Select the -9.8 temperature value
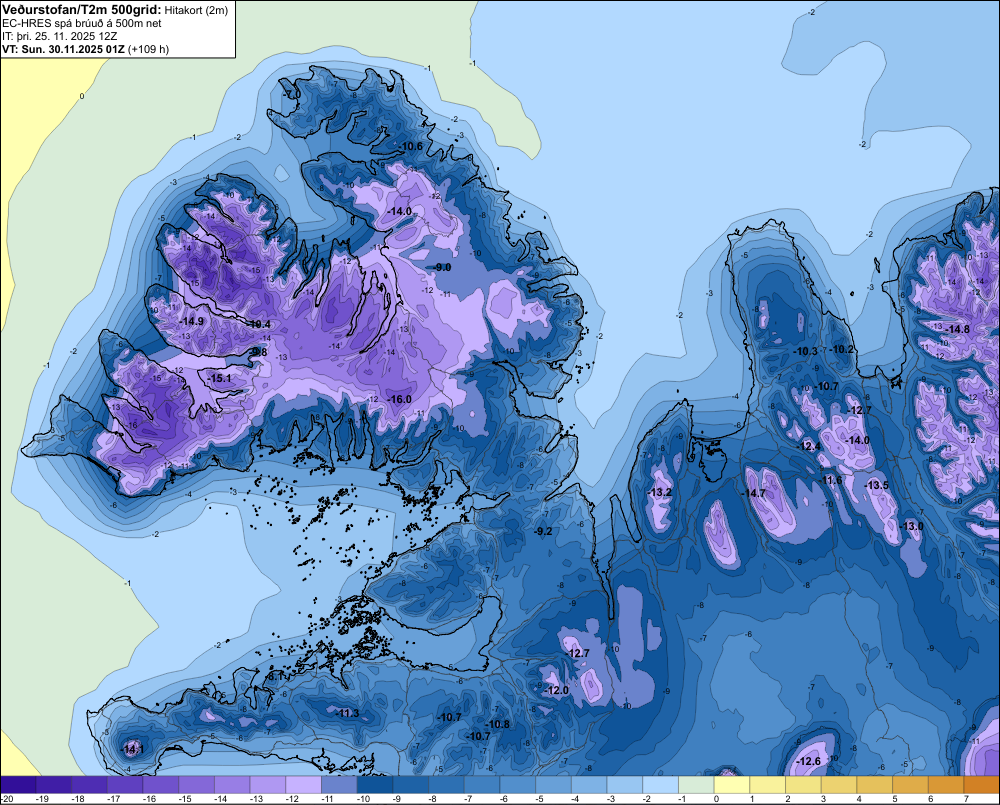 pyautogui.click(x=258, y=352)
